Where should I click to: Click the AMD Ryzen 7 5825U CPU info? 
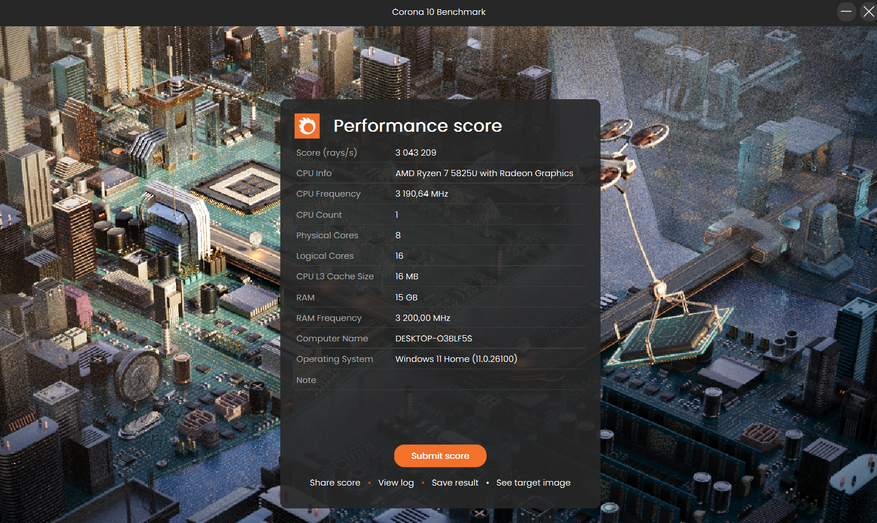[x=484, y=173]
